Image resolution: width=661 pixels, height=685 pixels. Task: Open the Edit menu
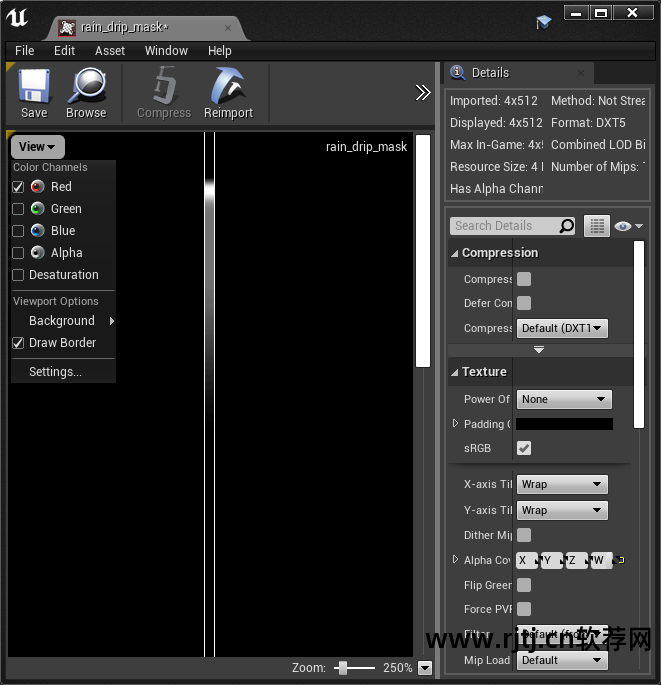click(64, 51)
